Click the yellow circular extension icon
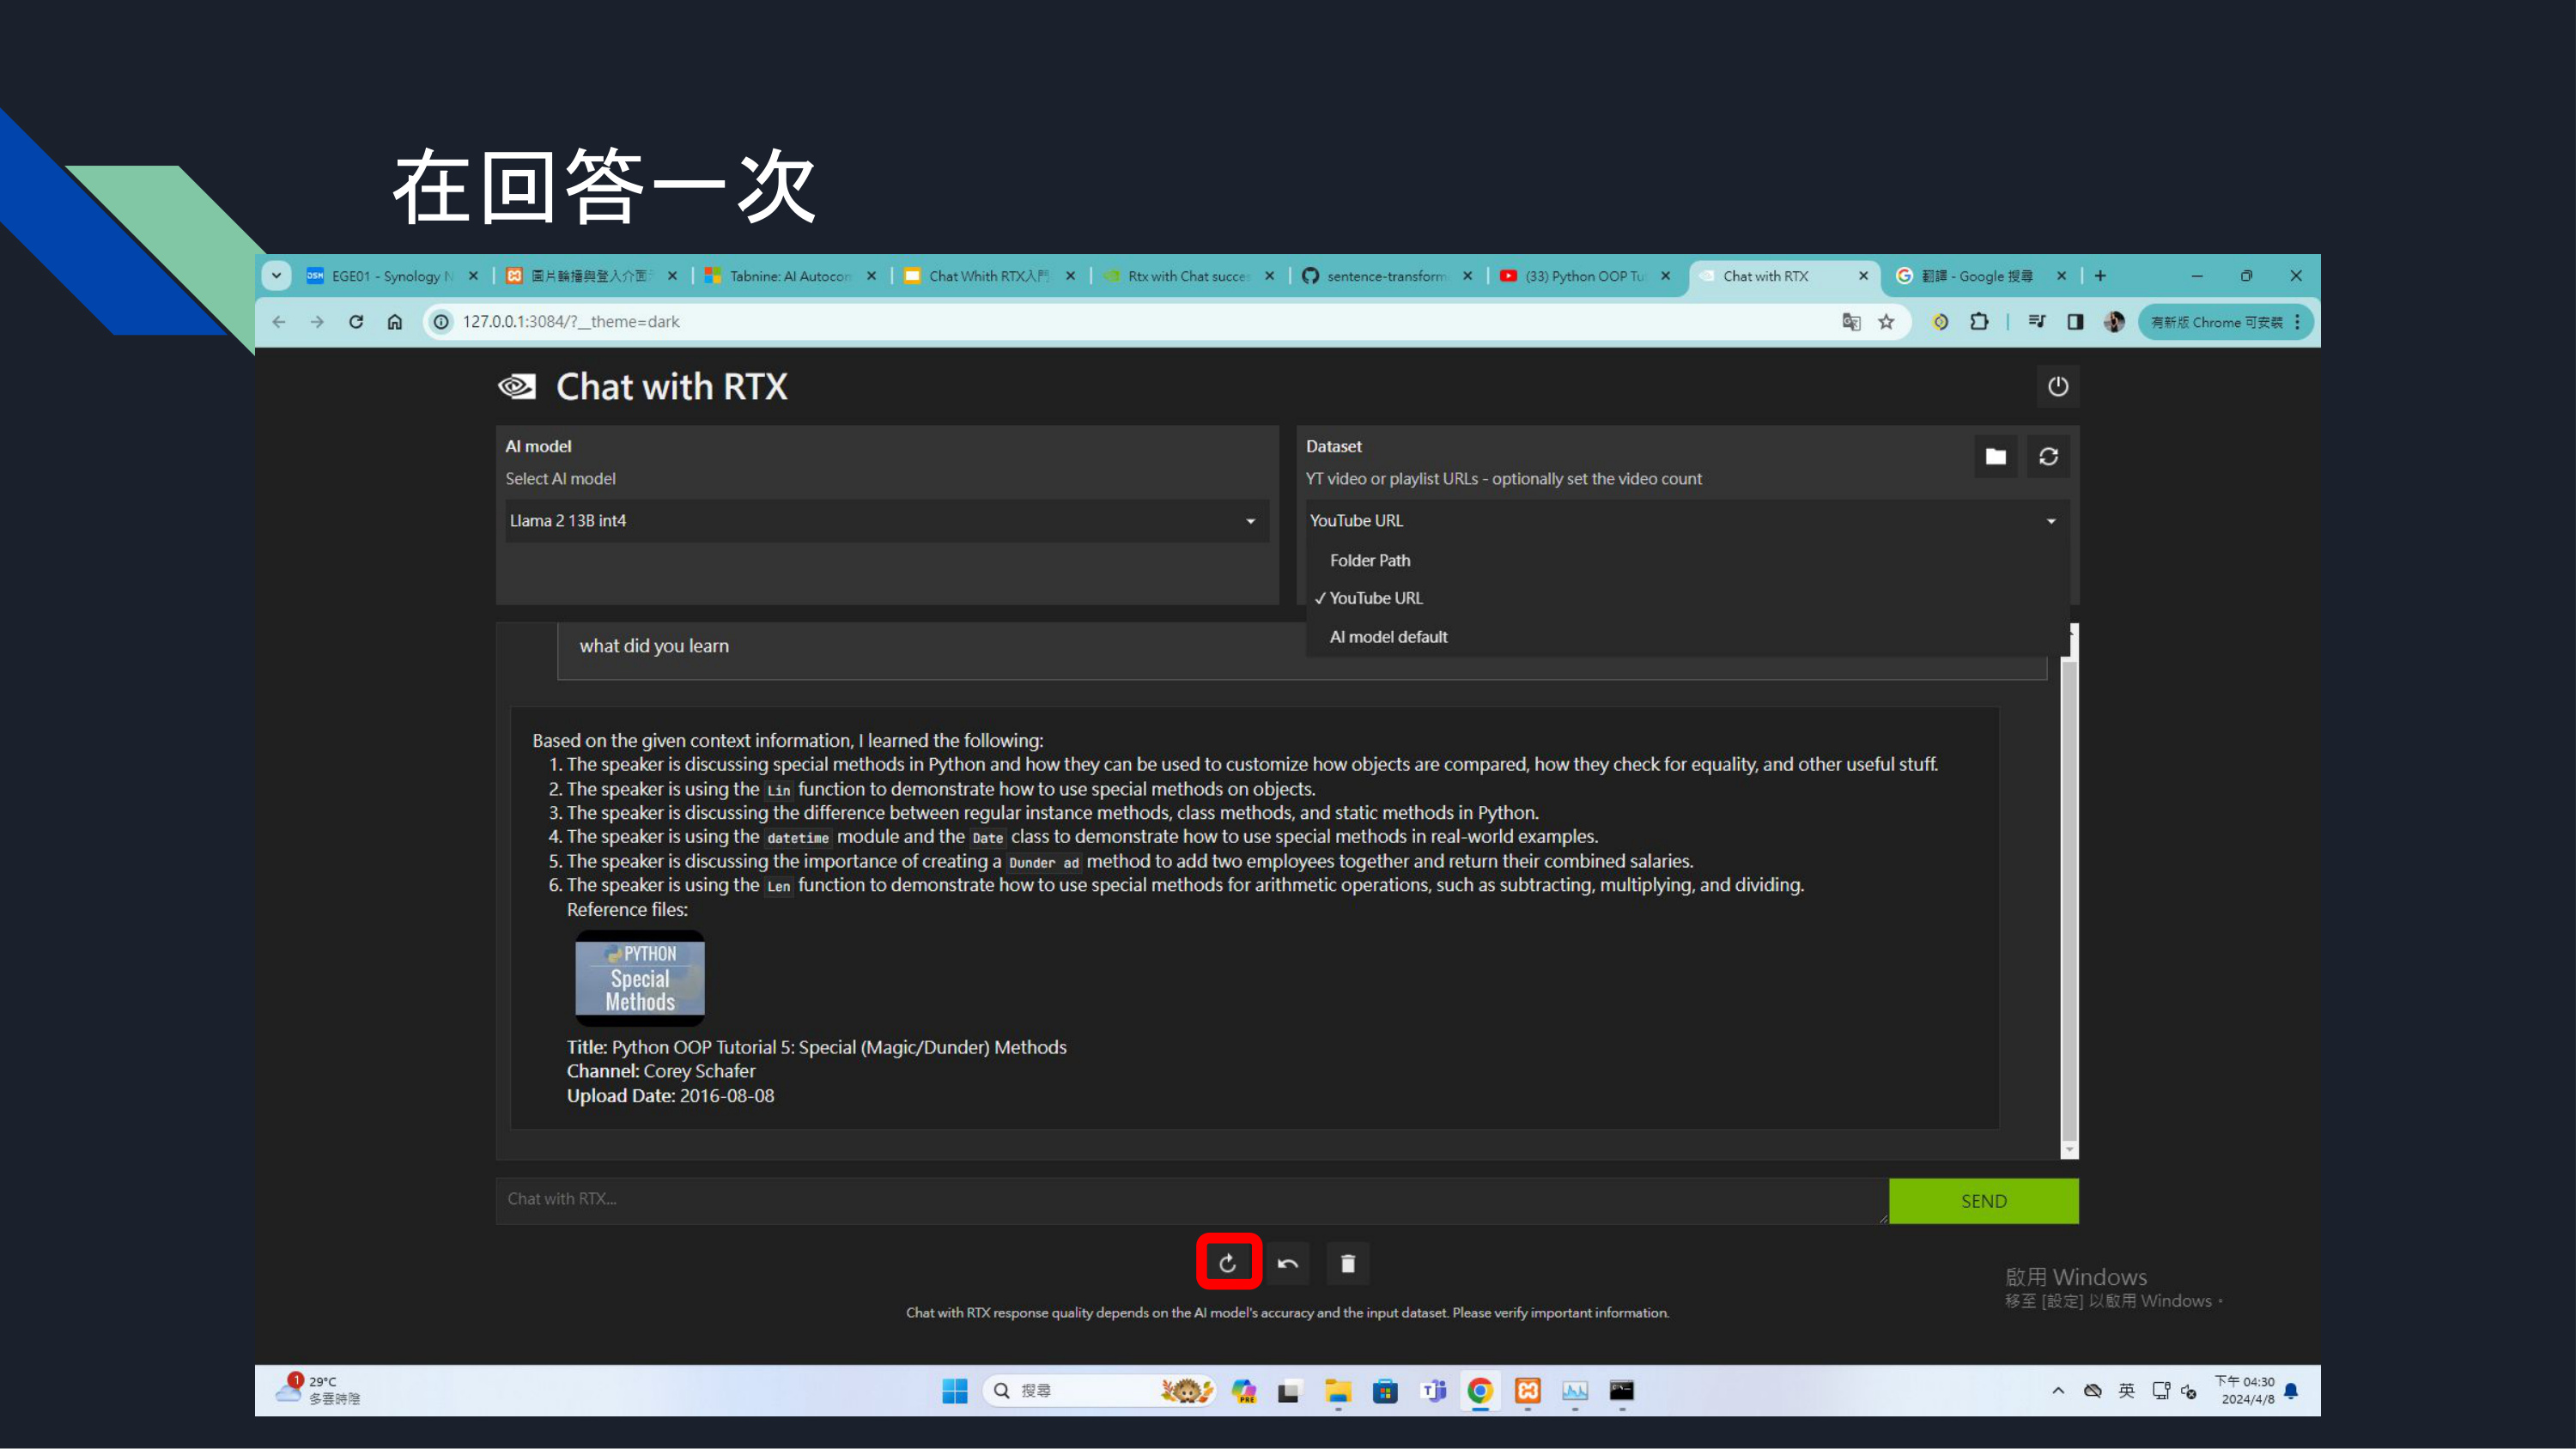Image resolution: width=2576 pixels, height=1449 pixels. click(1940, 321)
